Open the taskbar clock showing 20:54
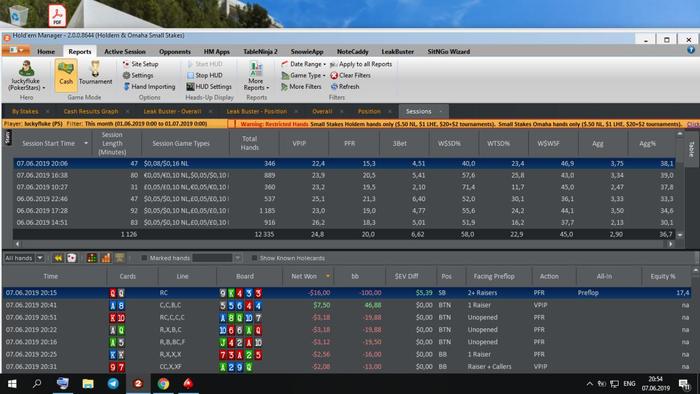 655,384
